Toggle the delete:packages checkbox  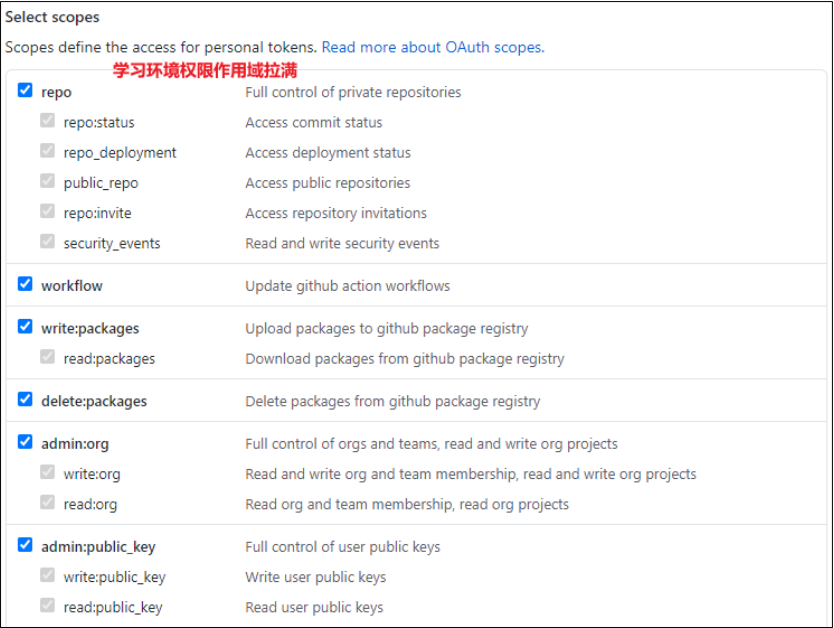[x=25, y=400]
